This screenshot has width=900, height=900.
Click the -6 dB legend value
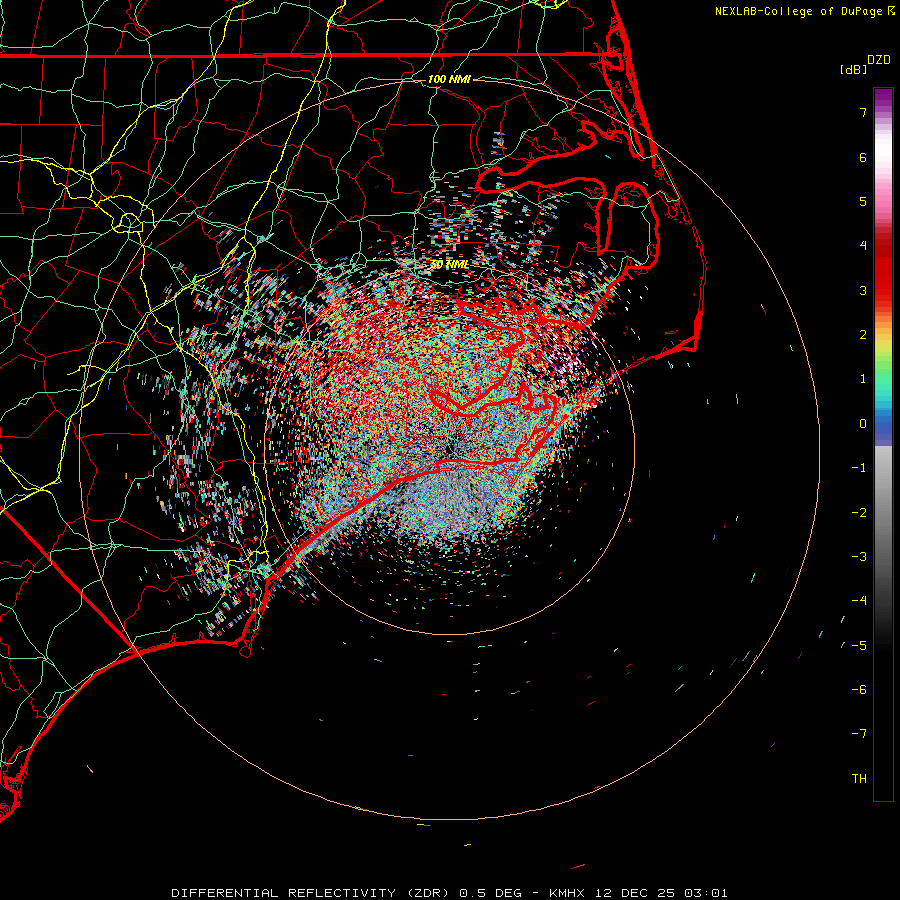point(859,690)
